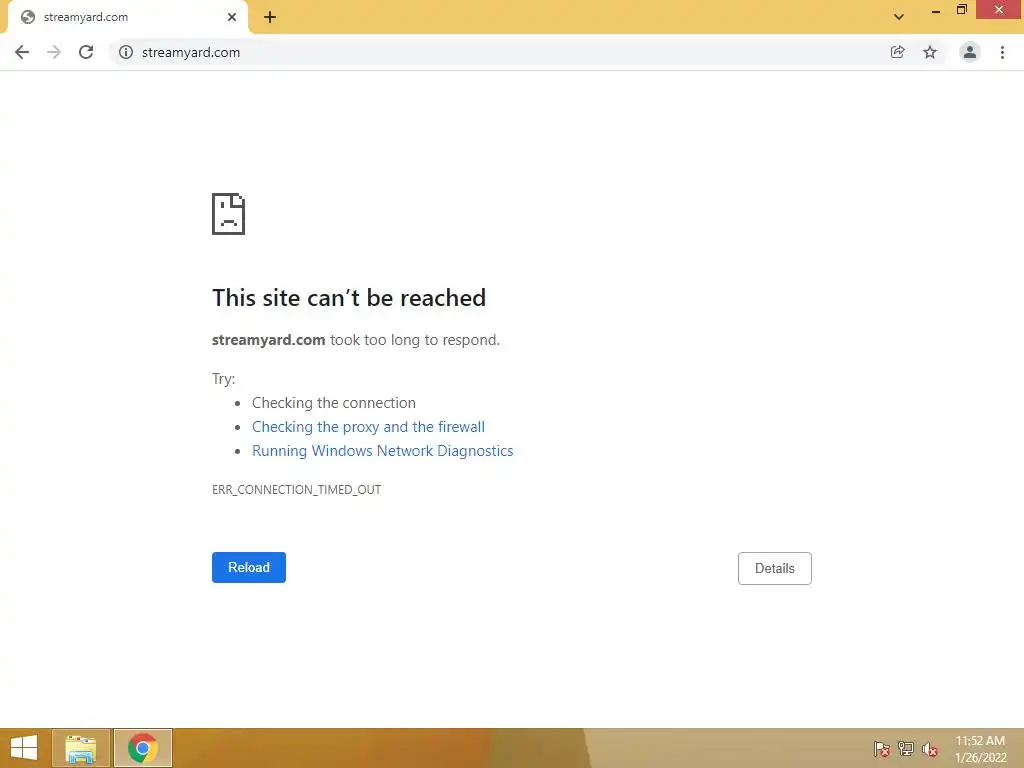
Task: Open Running Windows Network Diagnostics link
Action: [383, 451]
